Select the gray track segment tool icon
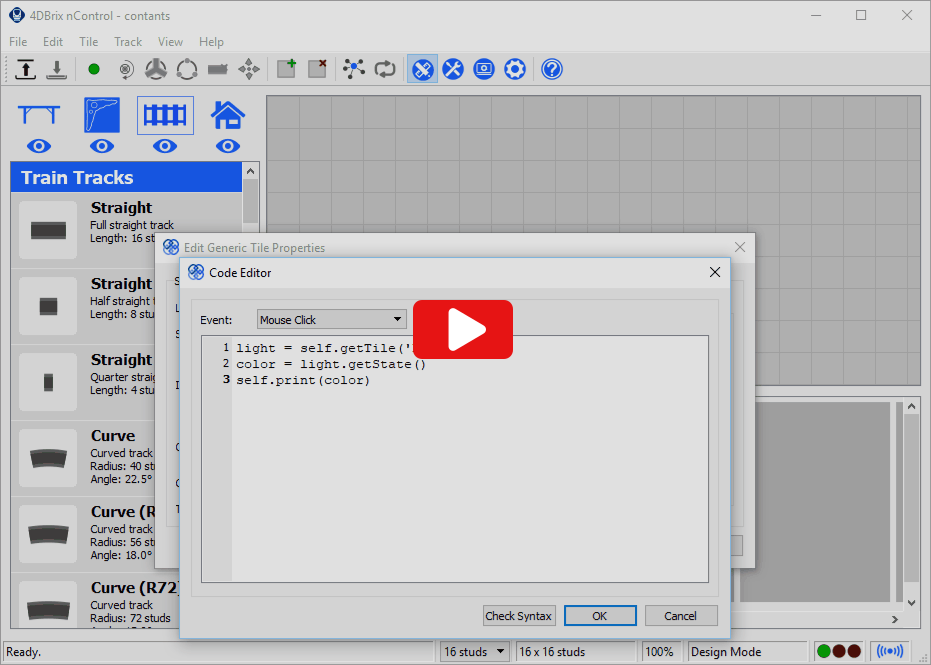 point(218,69)
